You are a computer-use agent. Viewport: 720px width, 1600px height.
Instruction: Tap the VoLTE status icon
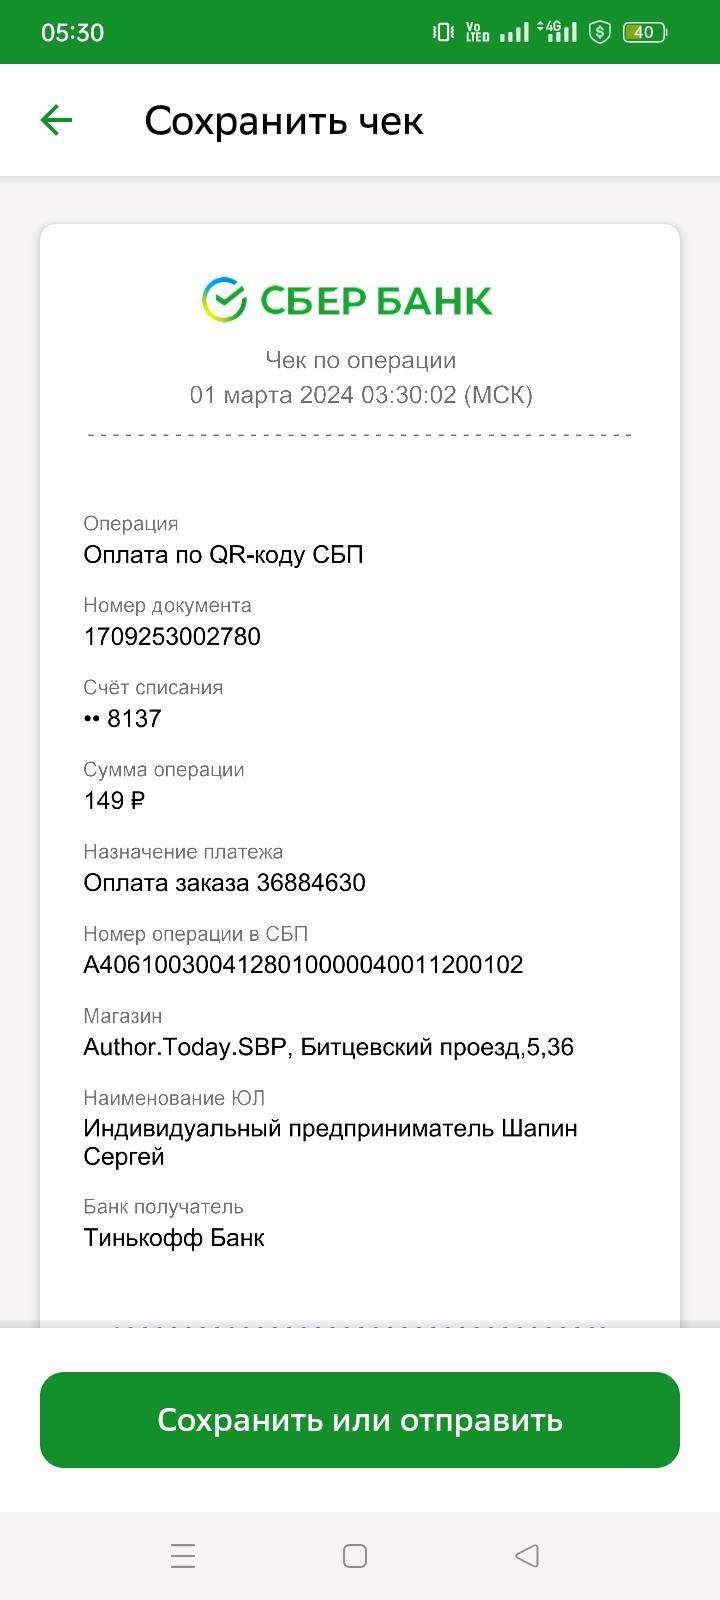(478, 32)
